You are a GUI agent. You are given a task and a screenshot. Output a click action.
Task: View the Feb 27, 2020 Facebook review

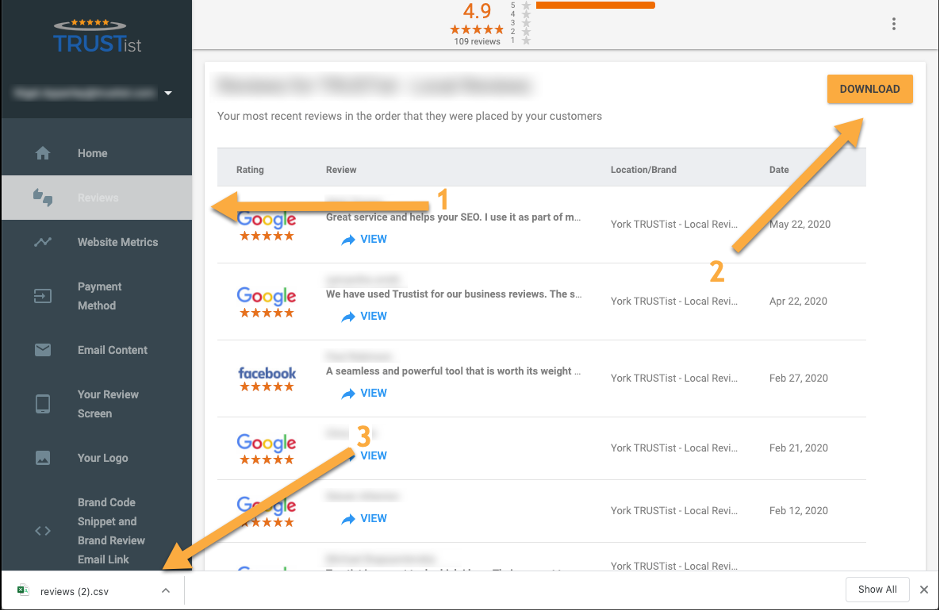click(365, 393)
